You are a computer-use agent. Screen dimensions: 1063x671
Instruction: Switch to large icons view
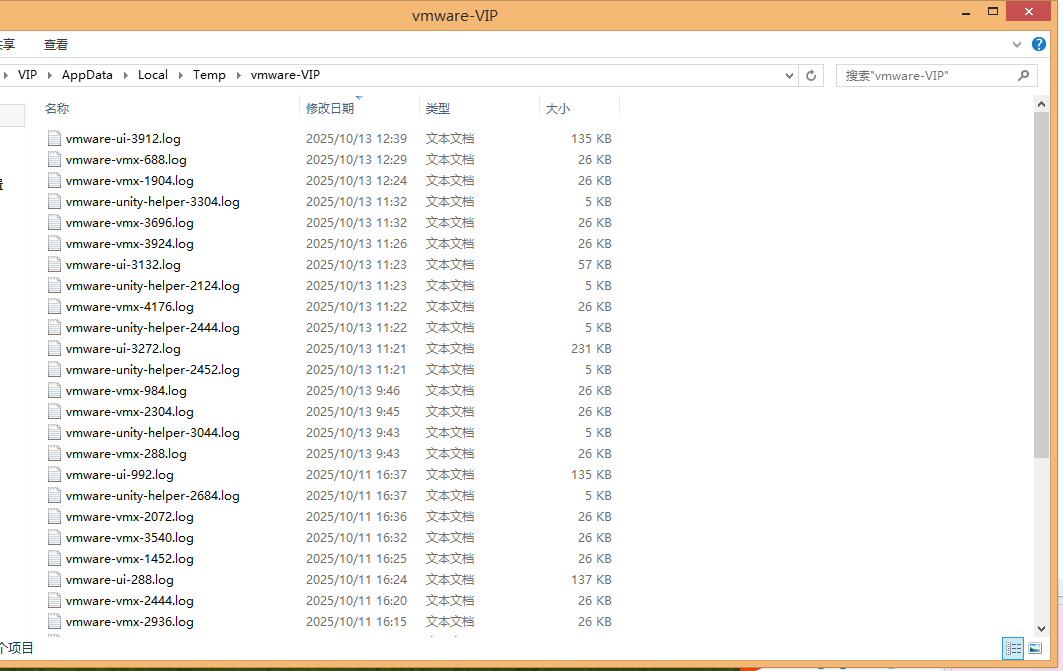tap(1035, 649)
